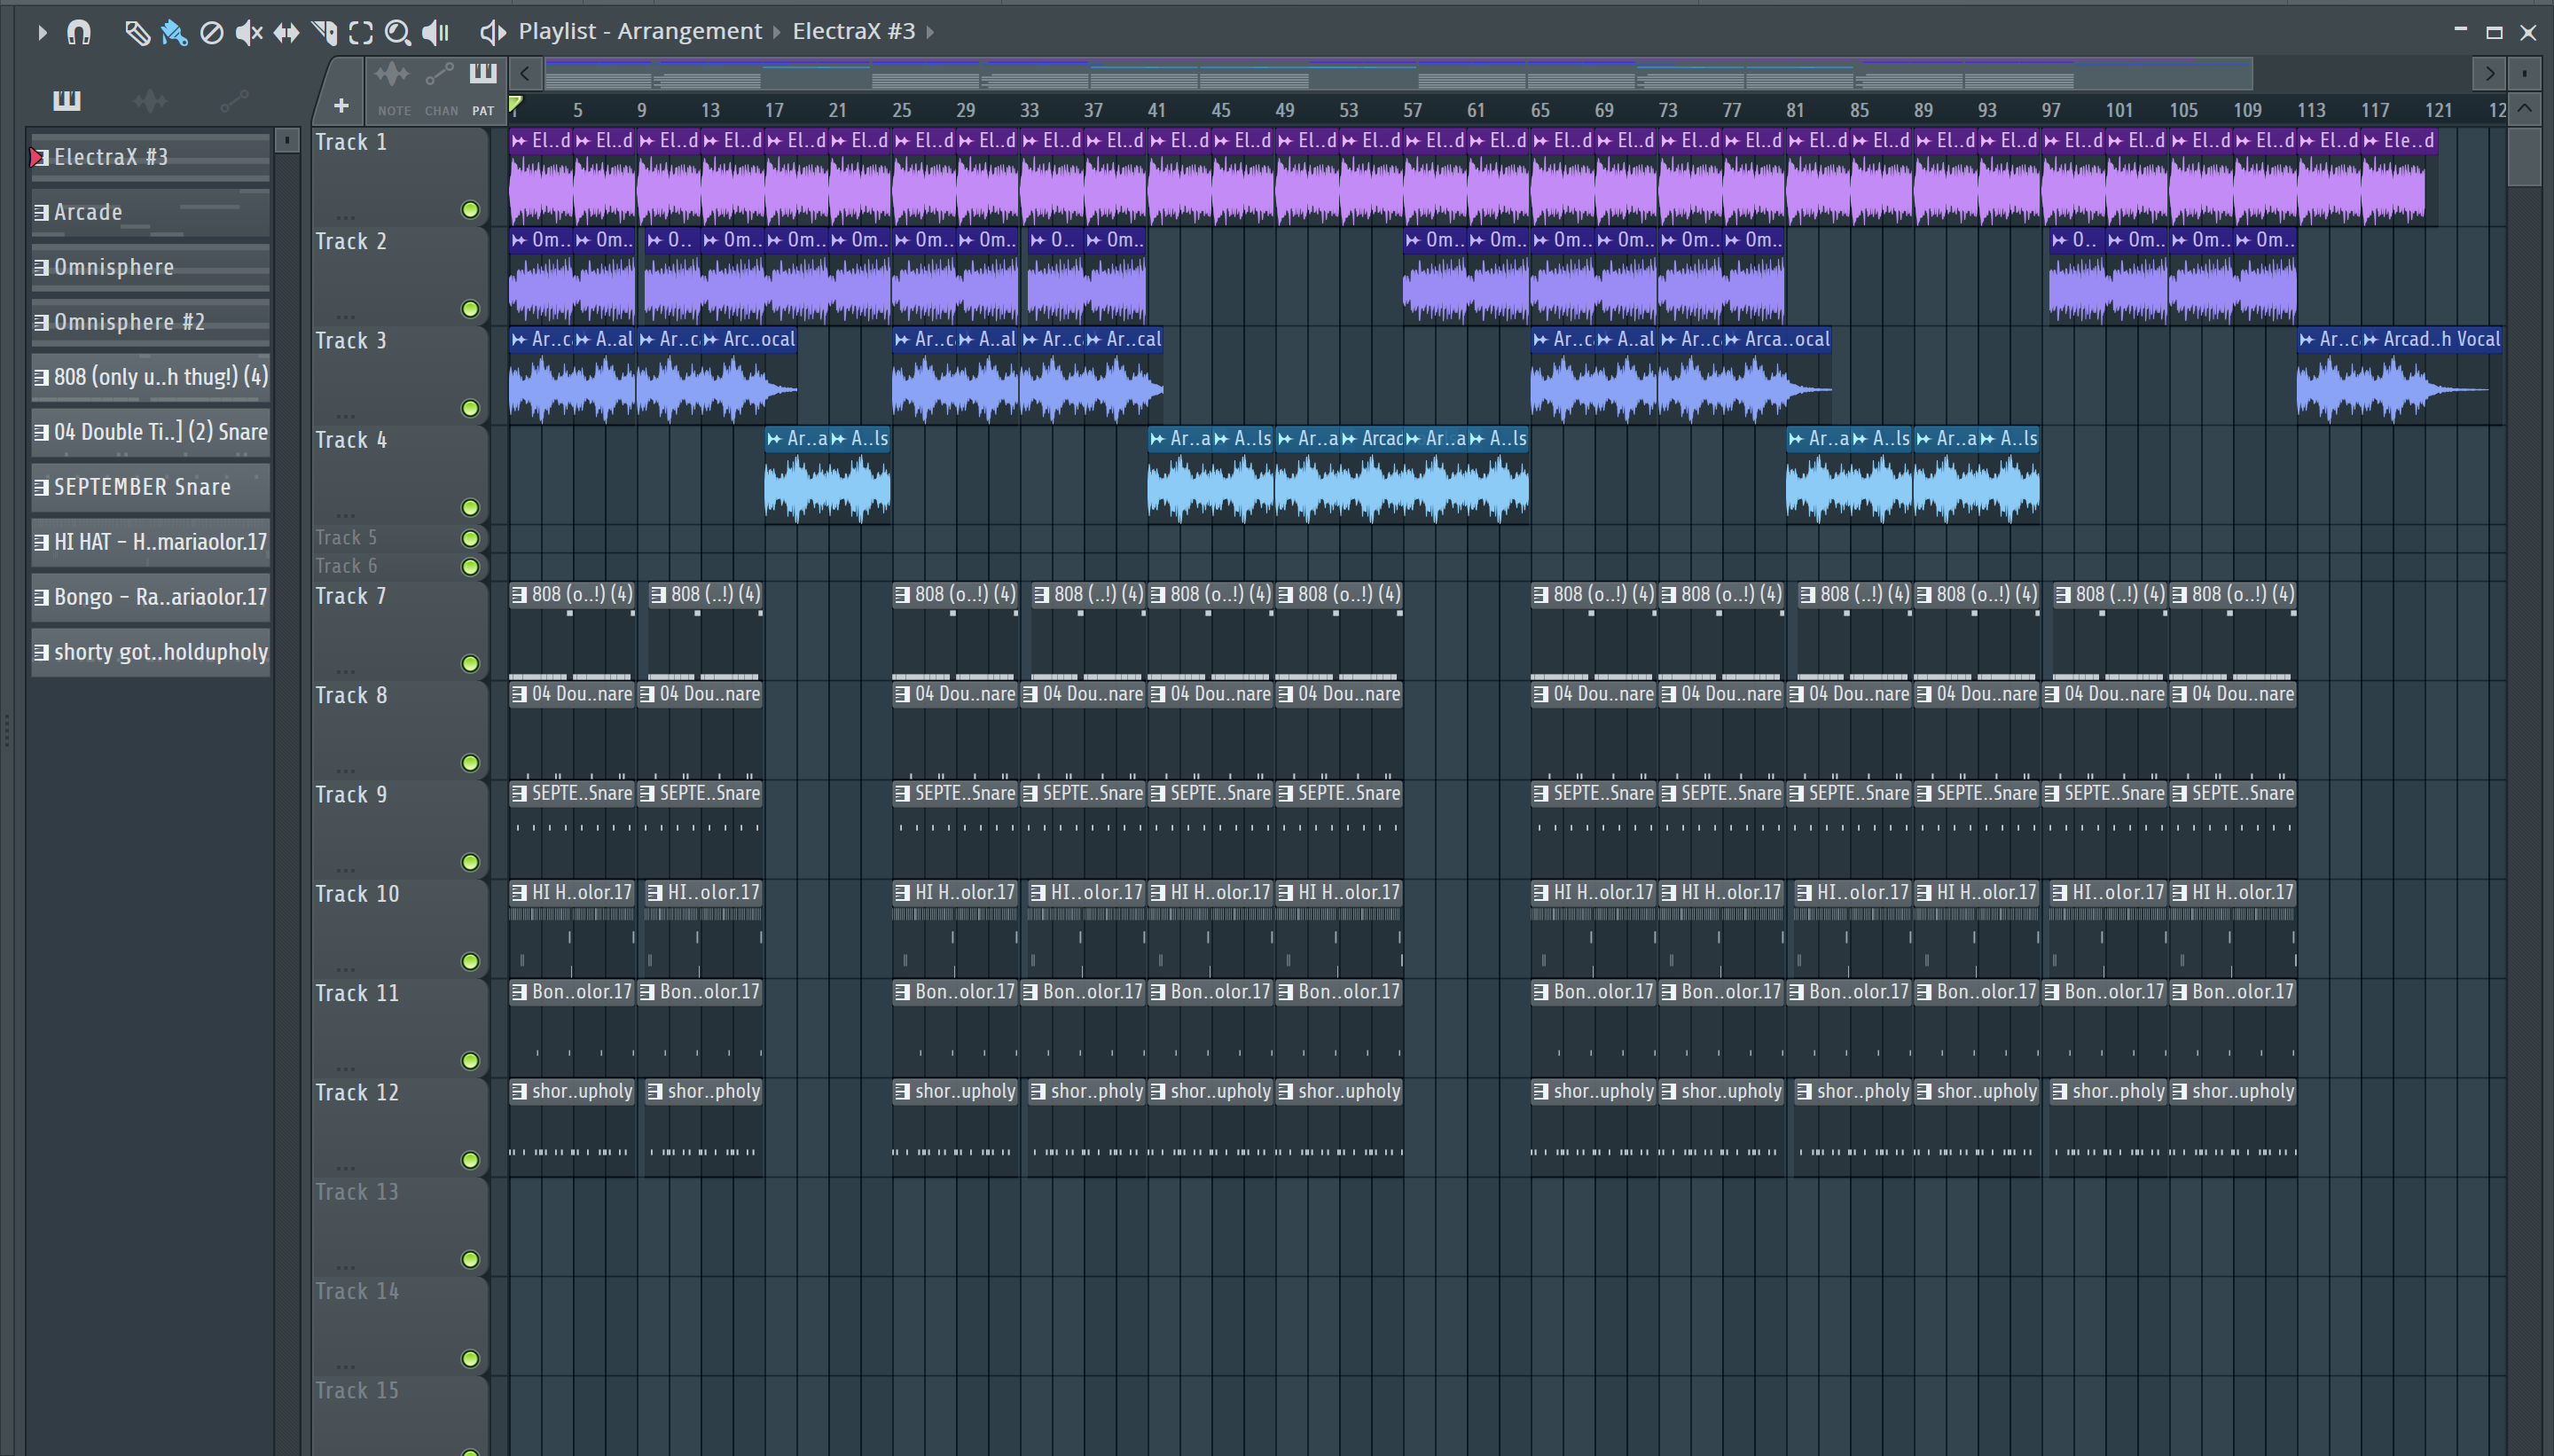Click bar 65 on the timeline ruler
The height and width of the screenshot is (1456, 2554).
(x=1540, y=110)
